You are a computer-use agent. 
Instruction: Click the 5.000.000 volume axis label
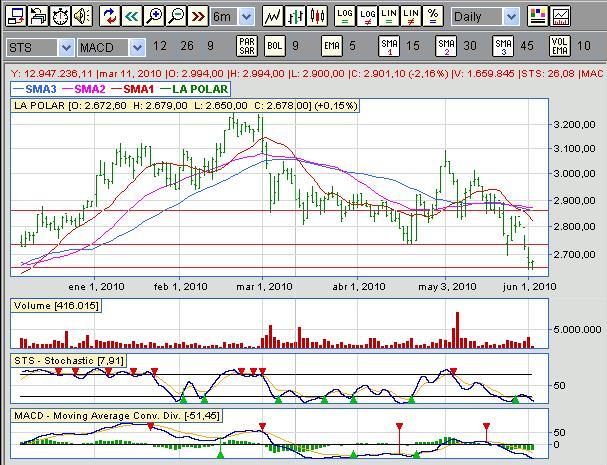tap(577, 330)
